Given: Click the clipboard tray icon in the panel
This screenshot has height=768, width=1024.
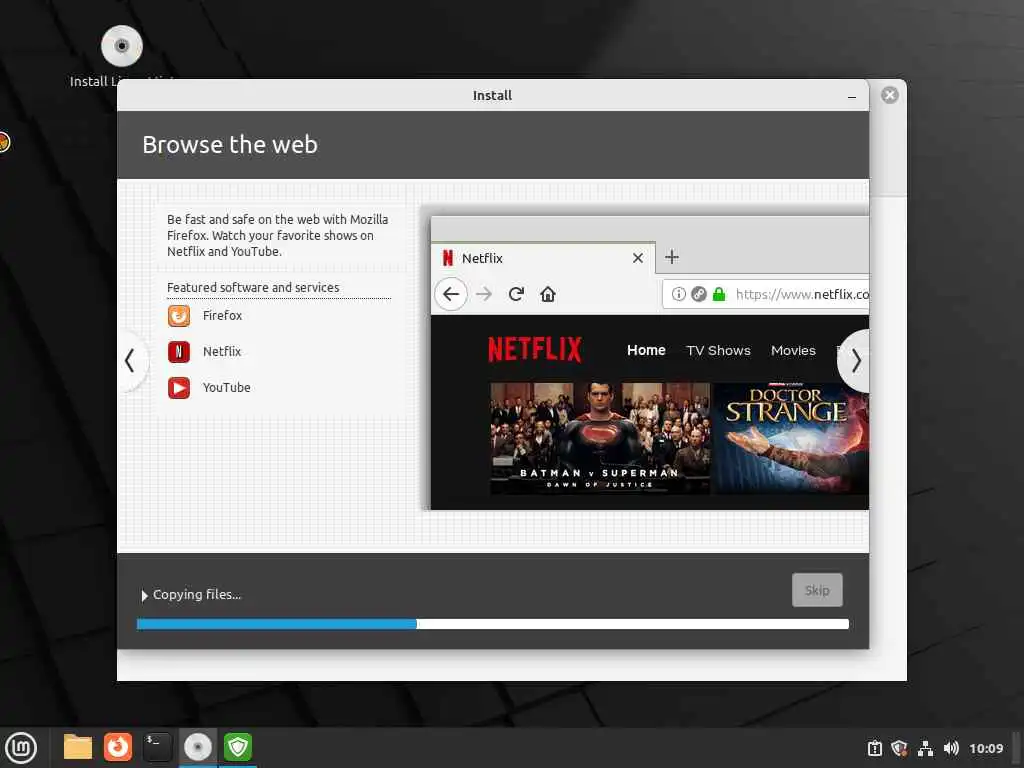Looking at the screenshot, I should tap(874, 748).
